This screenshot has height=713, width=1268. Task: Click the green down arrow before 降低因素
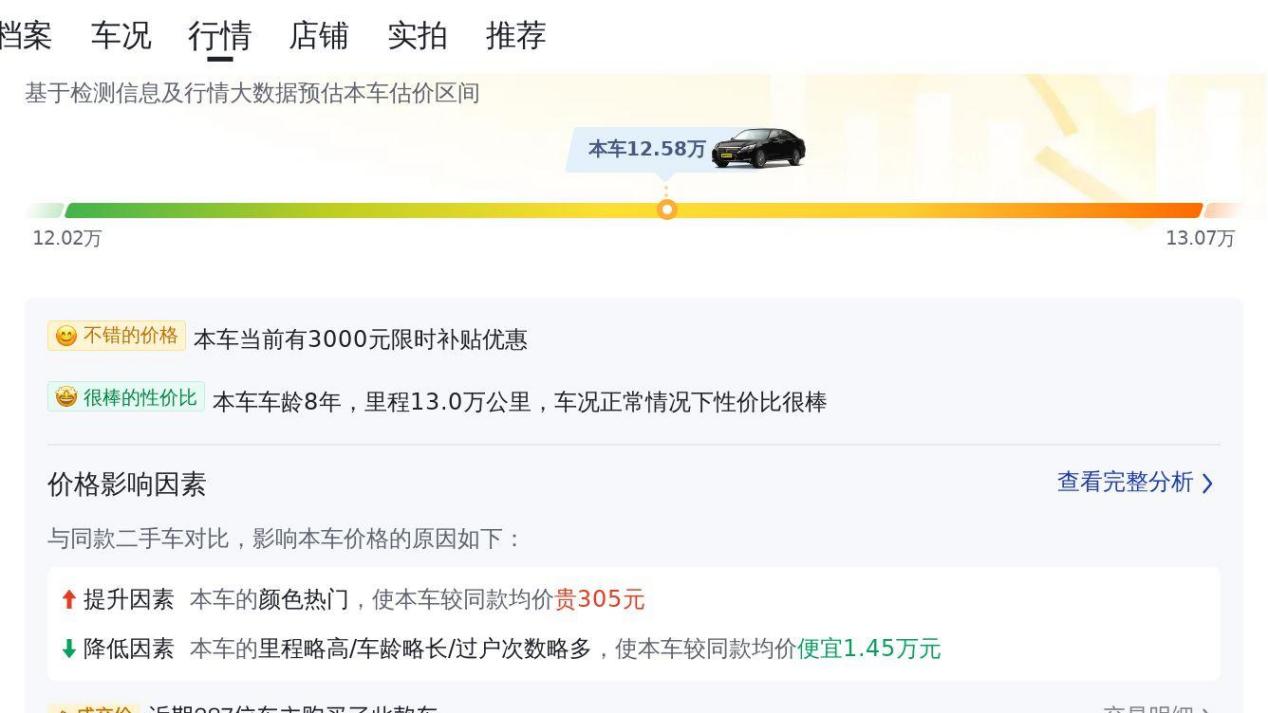tap(67, 649)
